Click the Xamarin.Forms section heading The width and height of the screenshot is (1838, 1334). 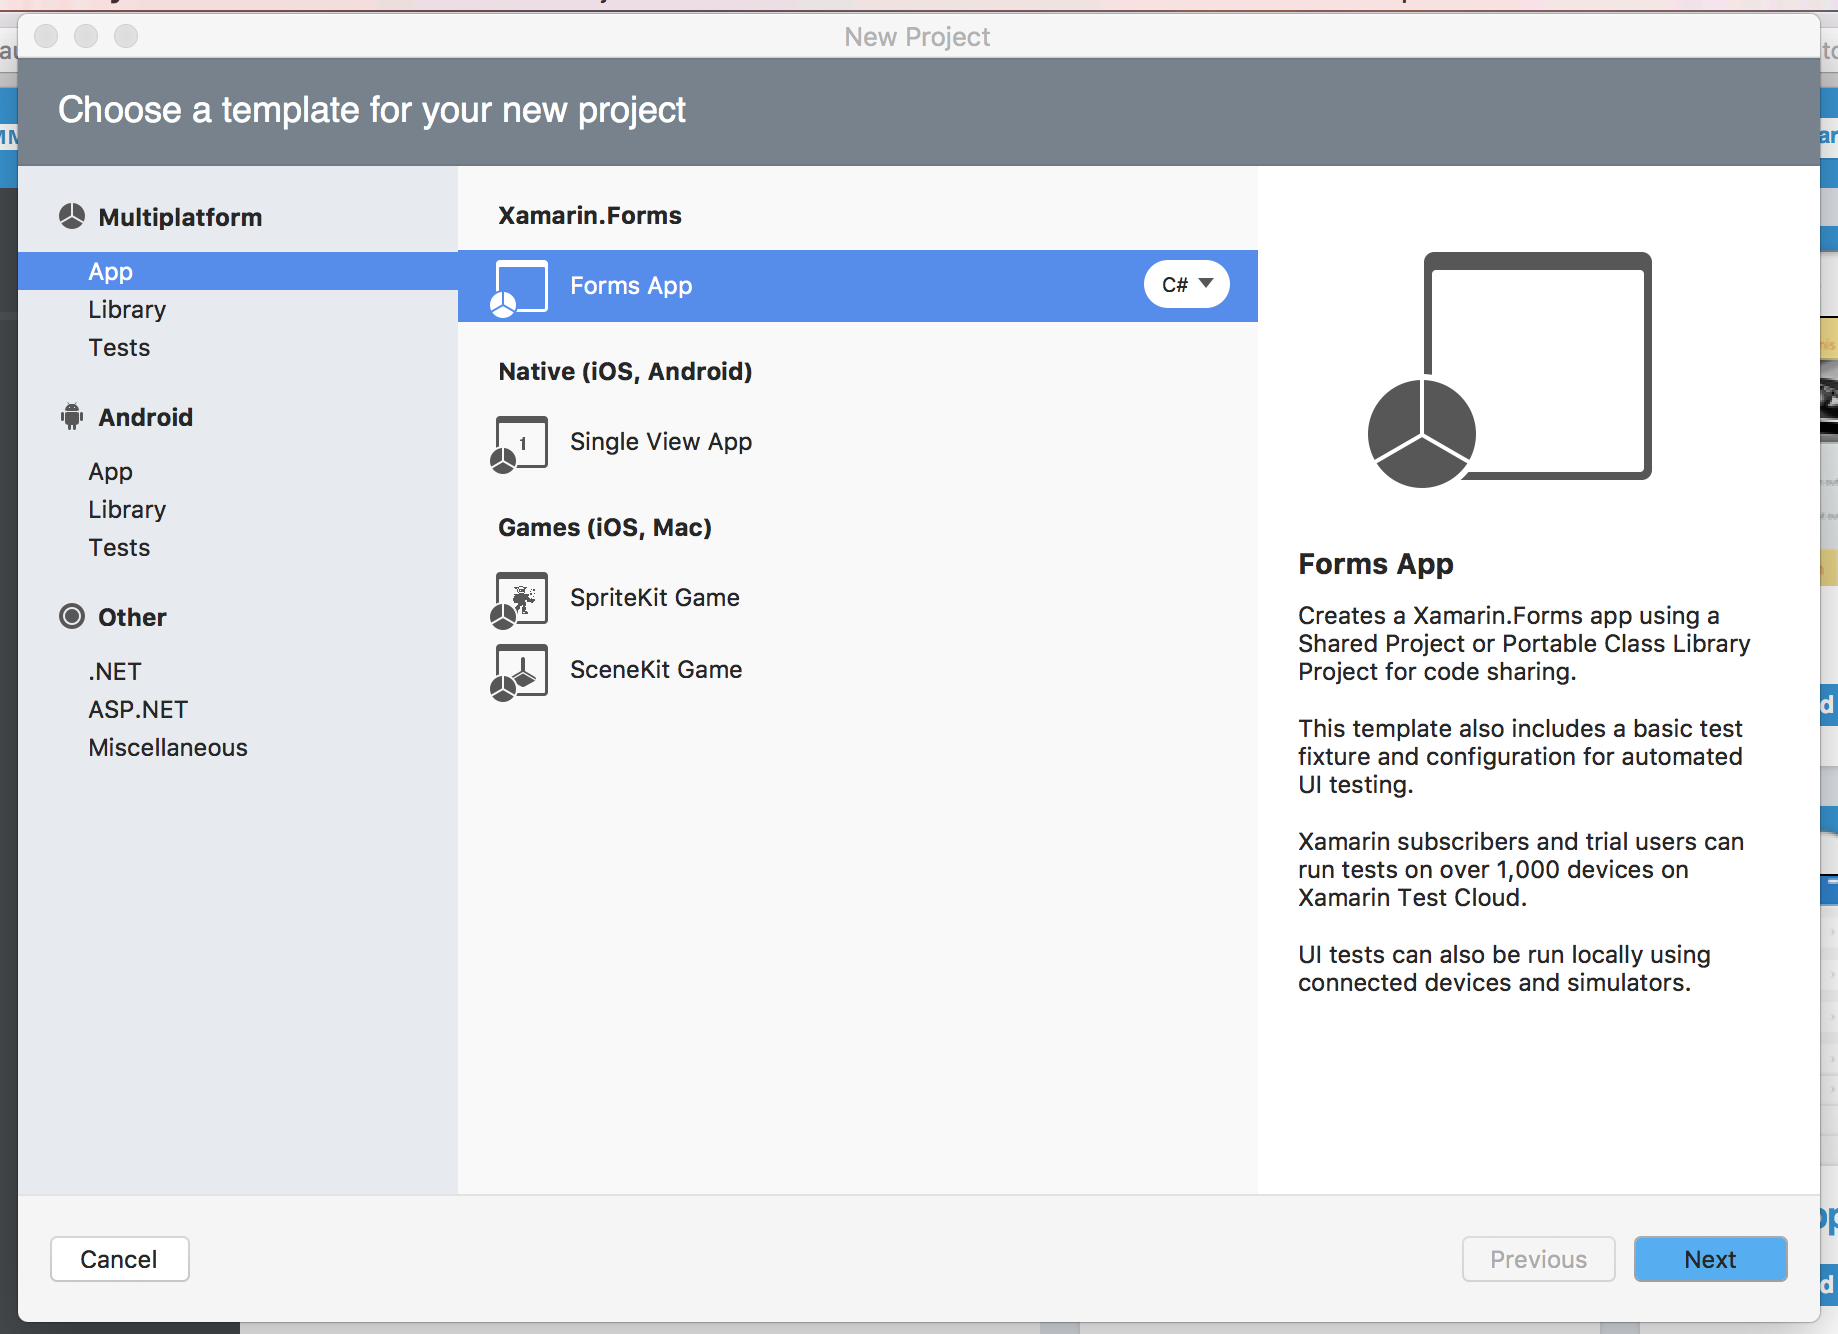[590, 215]
